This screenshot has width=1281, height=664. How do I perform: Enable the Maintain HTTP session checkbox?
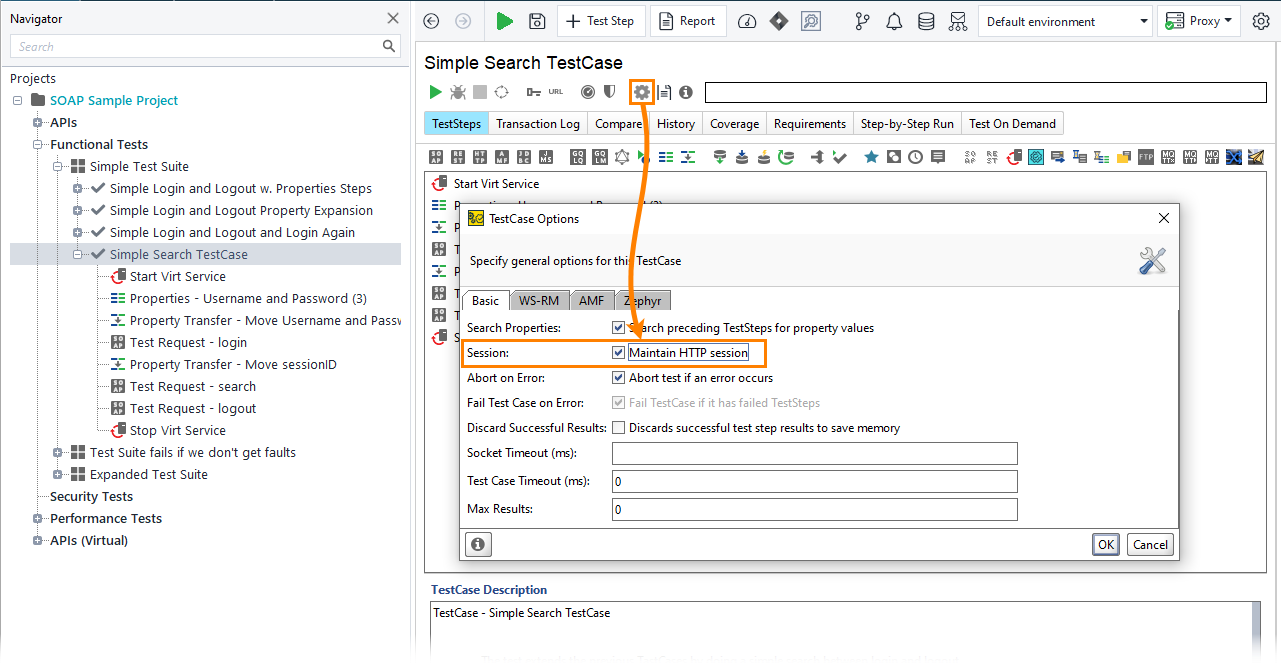point(619,352)
